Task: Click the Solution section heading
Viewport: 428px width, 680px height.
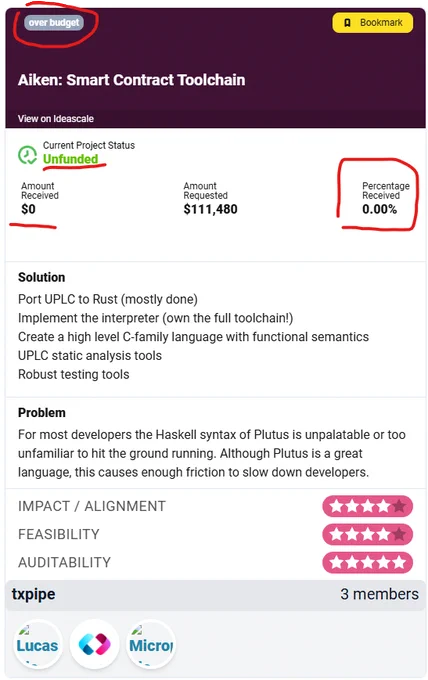Action: [42, 277]
